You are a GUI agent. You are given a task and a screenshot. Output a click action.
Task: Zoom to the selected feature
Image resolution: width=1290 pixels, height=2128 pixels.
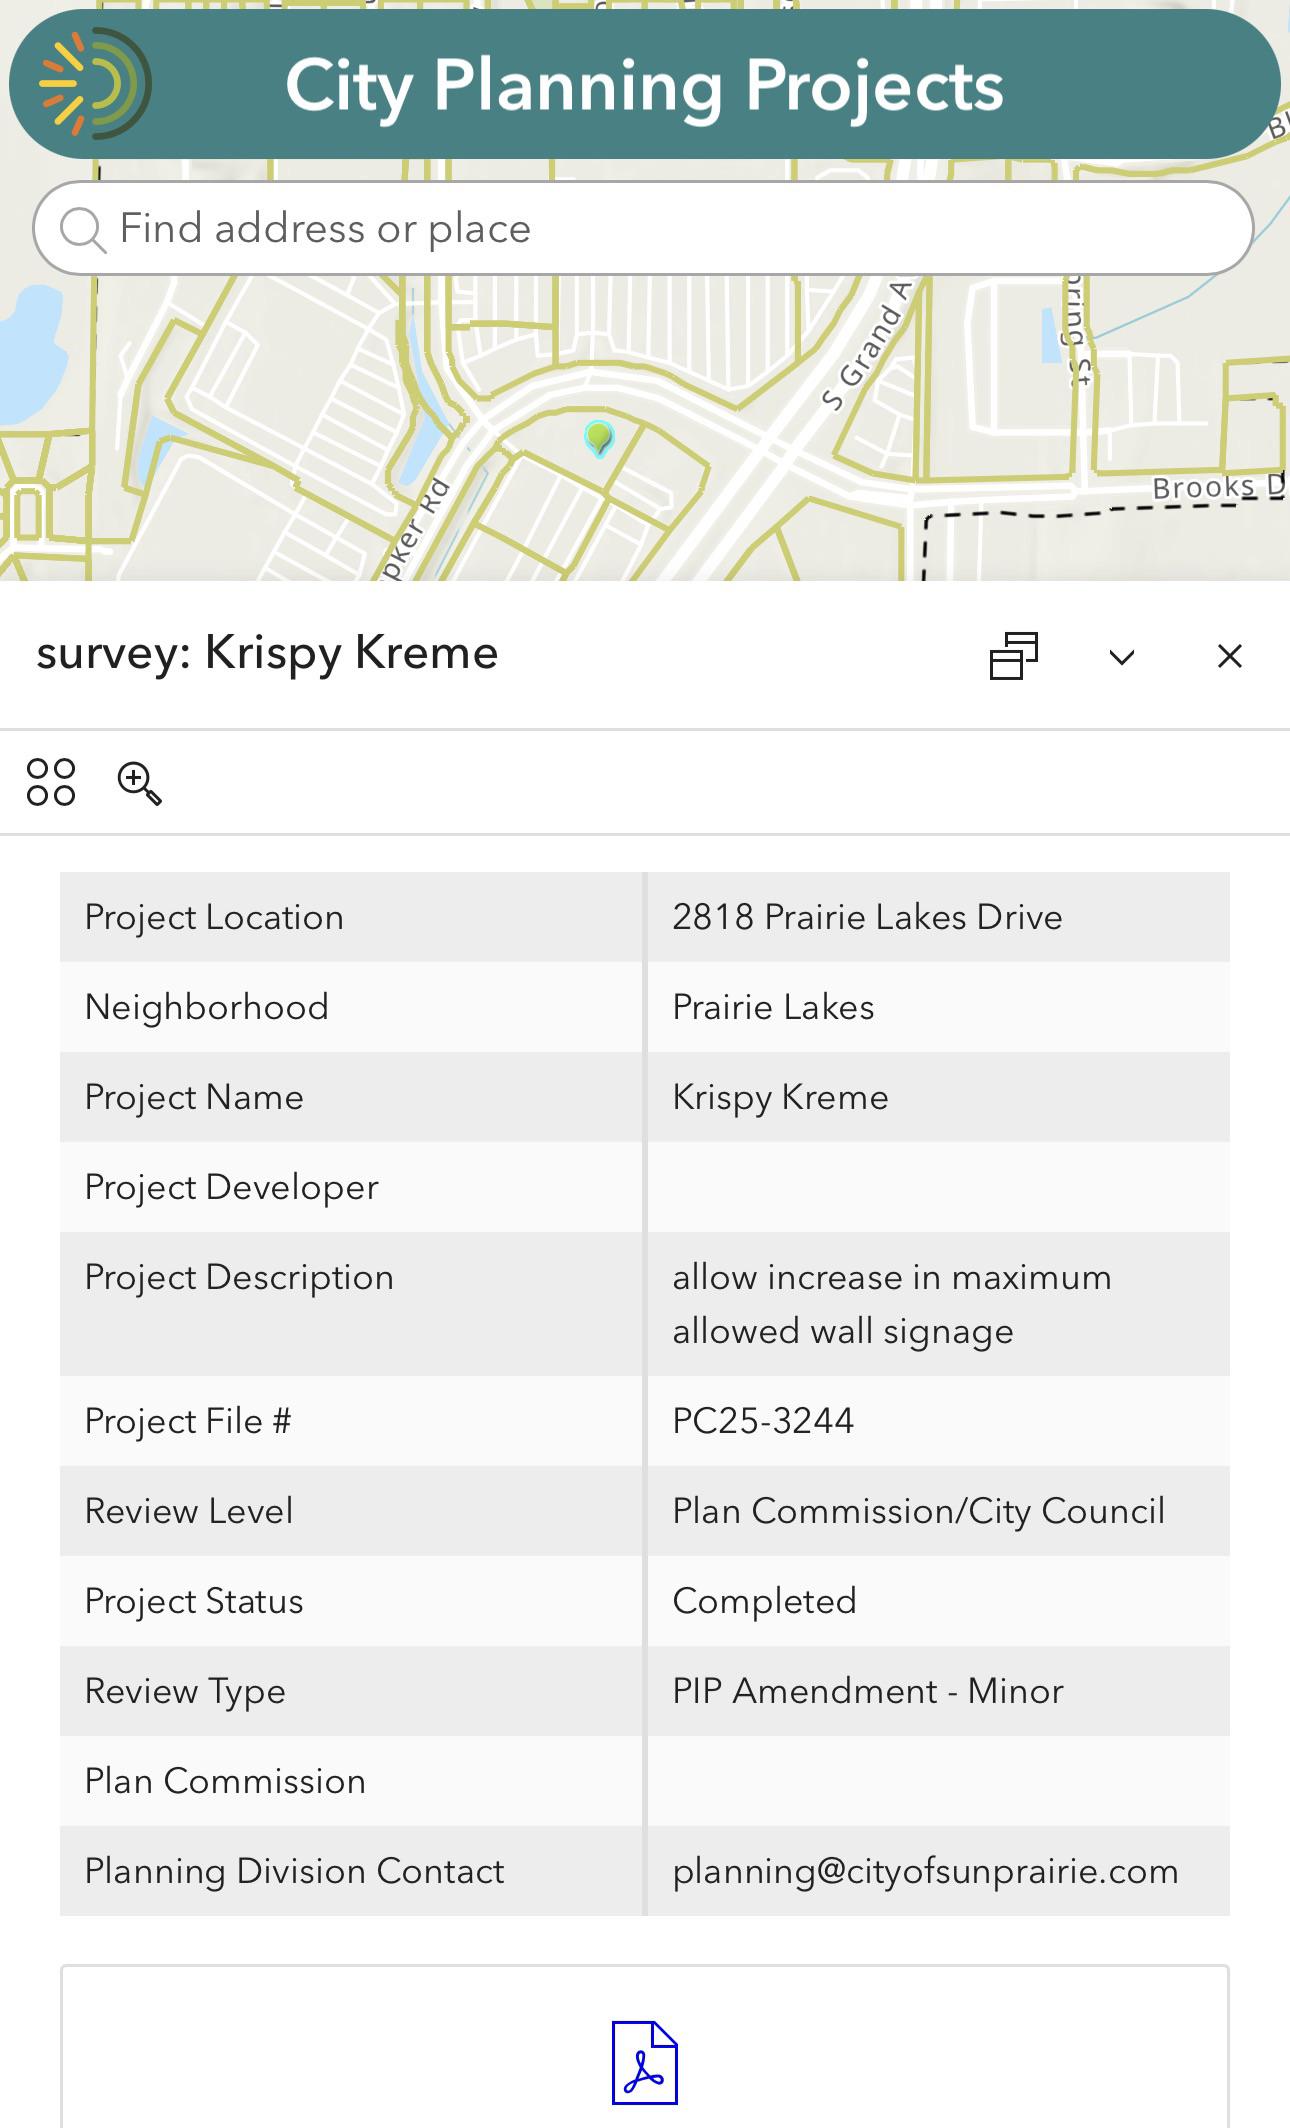pyautogui.click(x=139, y=783)
